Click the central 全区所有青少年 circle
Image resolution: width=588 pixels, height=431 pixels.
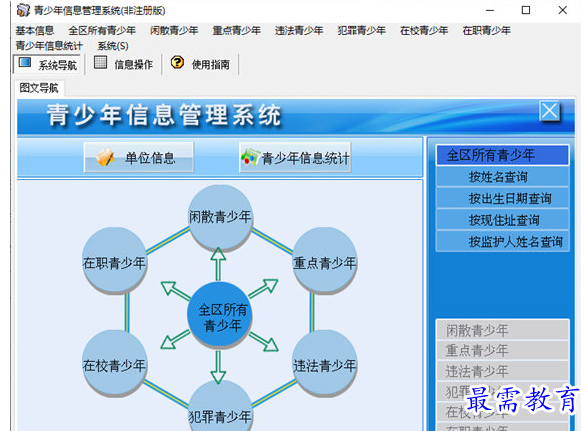pos(220,315)
